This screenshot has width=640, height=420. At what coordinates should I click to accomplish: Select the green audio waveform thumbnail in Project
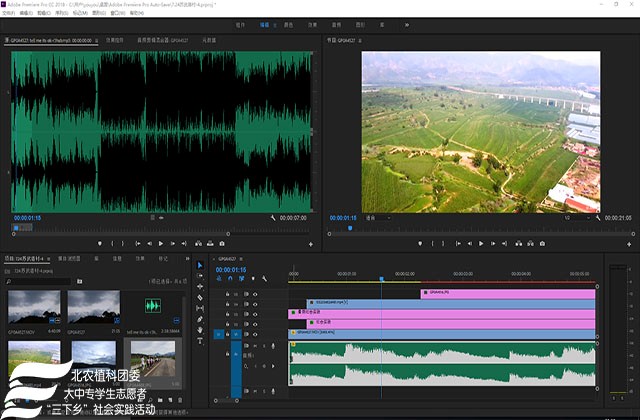[152, 305]
